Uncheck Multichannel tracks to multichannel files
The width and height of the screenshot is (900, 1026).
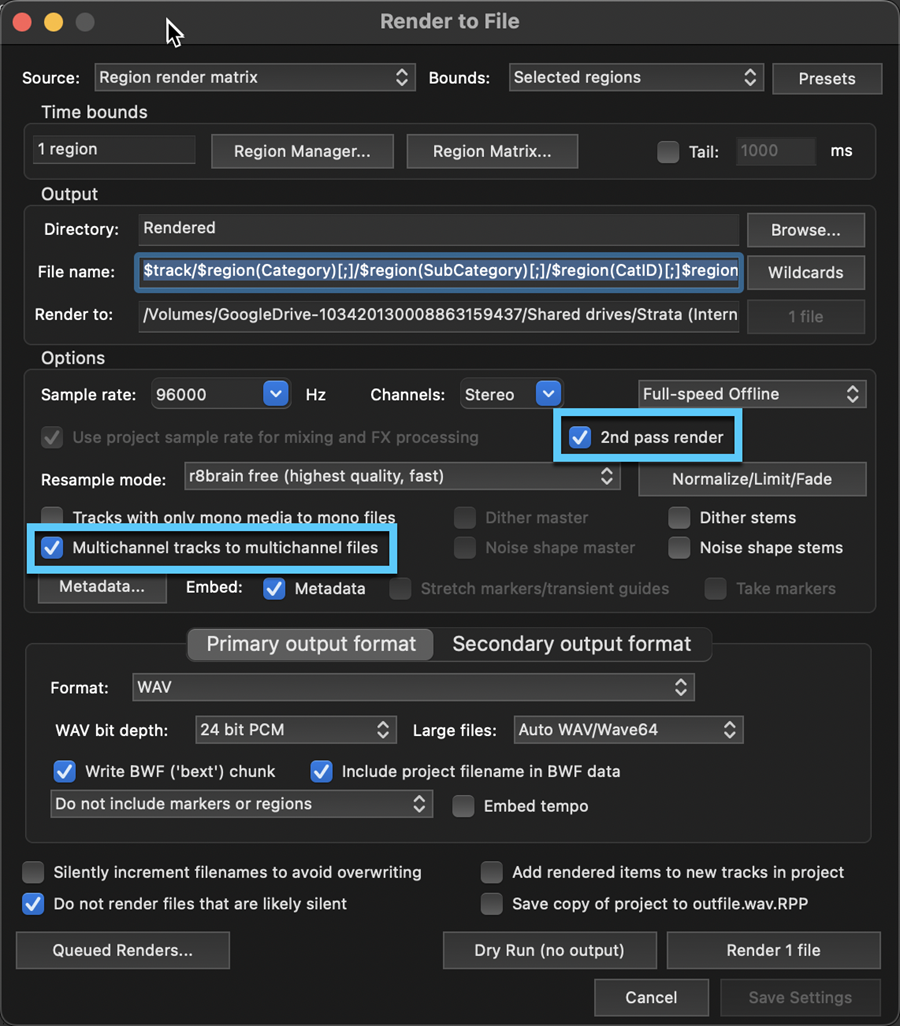coord(52,548)
